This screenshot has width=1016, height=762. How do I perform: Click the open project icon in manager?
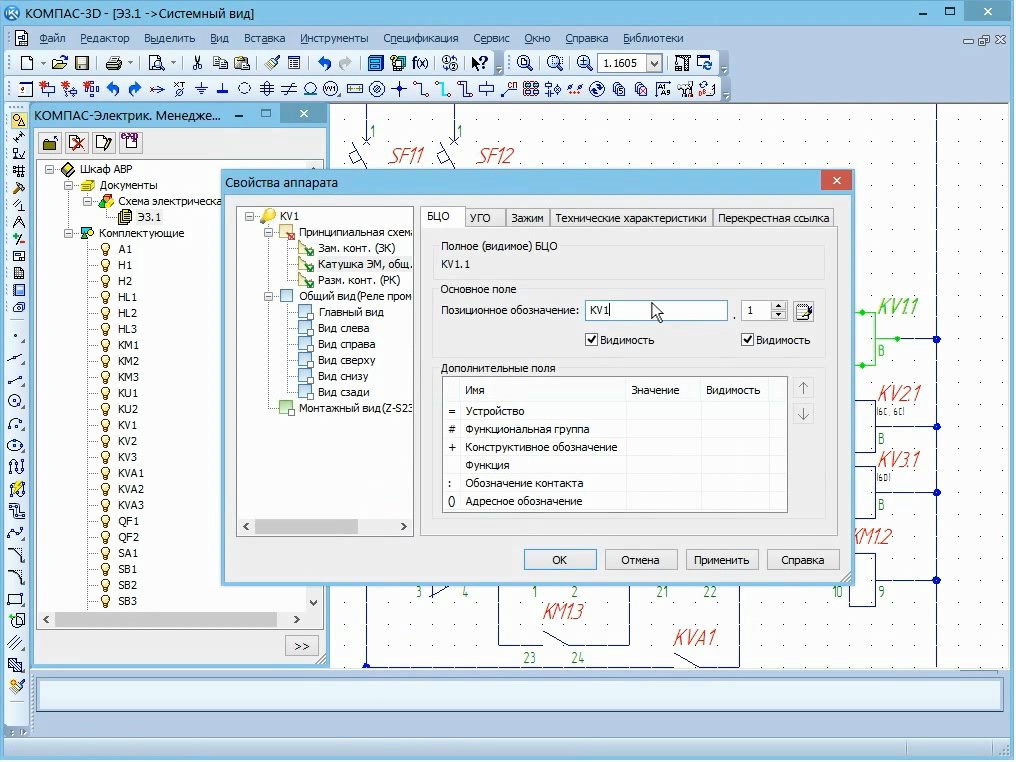[x=51, y=143]
